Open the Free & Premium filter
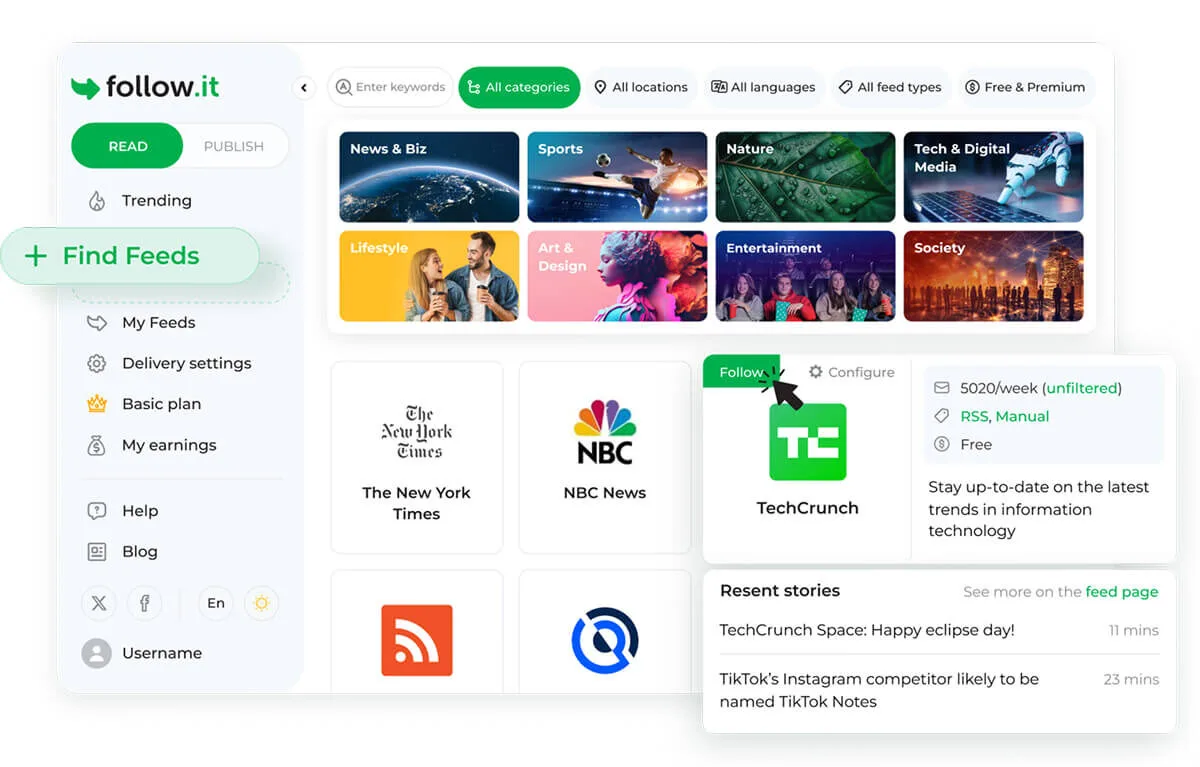 (1025, 87)
